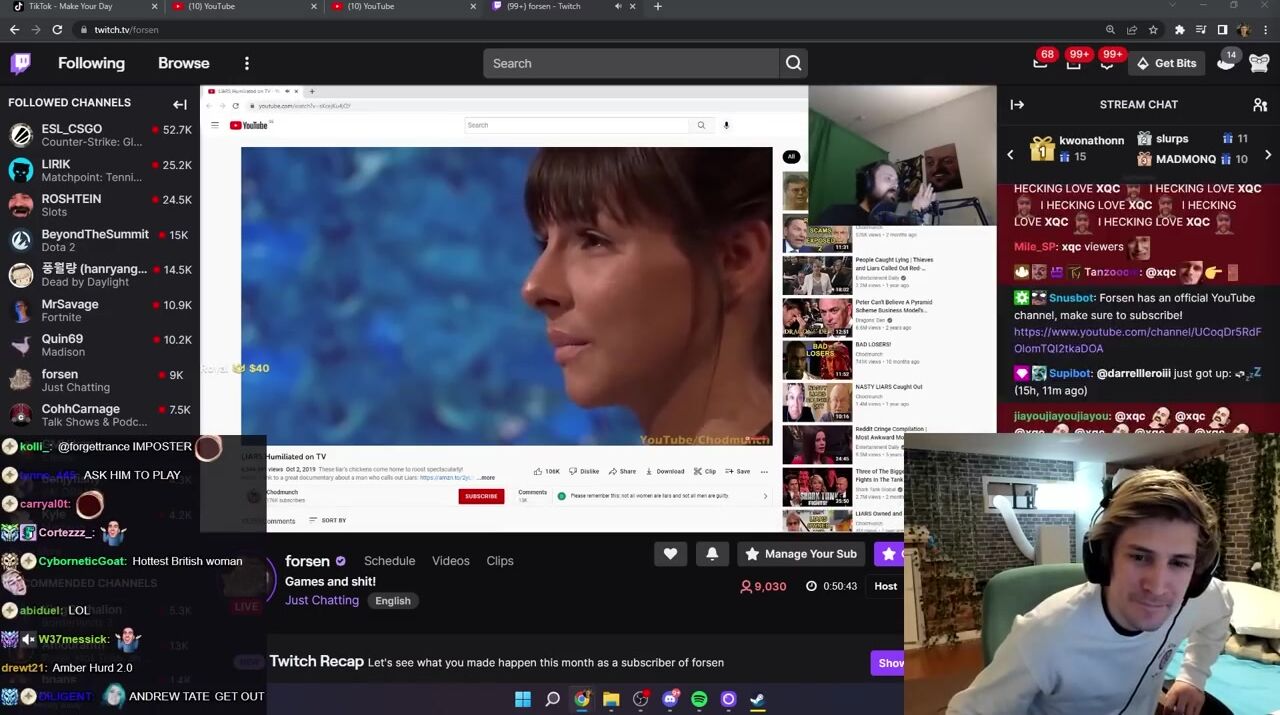Image resolution: width=1280 pixels, height=715 pixels.
Task: Click the Twitch logo home icon
Action: [x=21, y=63]
